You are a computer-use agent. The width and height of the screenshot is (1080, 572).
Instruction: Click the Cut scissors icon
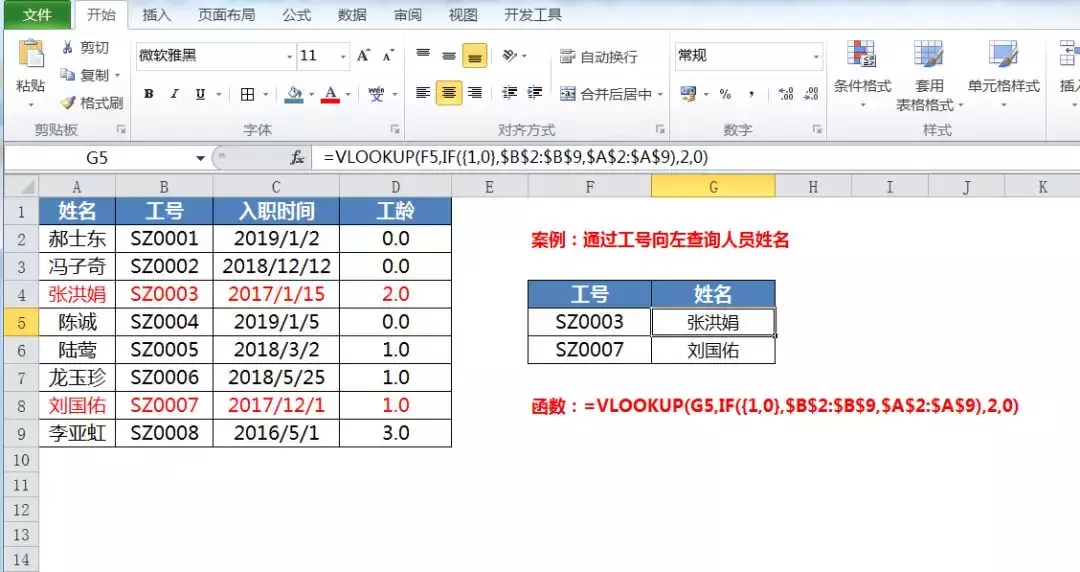tap(68, 48)
